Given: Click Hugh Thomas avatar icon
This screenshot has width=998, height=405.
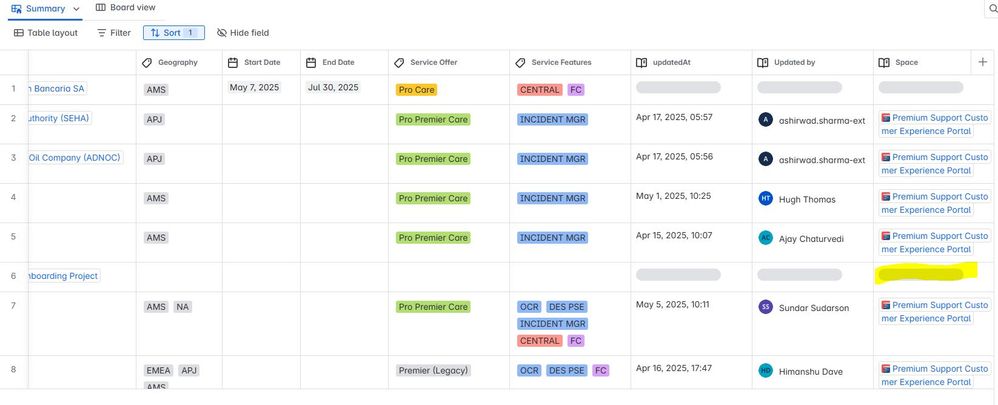Looking at the screenshot, I should [x=766, y=199].
